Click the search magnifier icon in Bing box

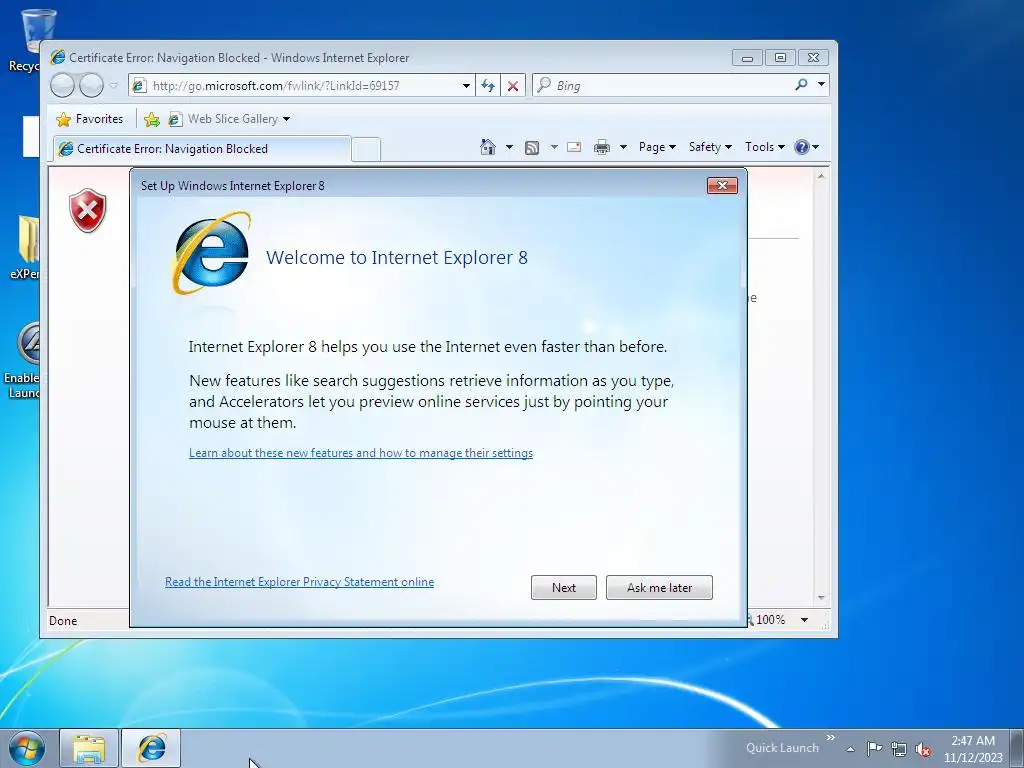tap(801, 84)
